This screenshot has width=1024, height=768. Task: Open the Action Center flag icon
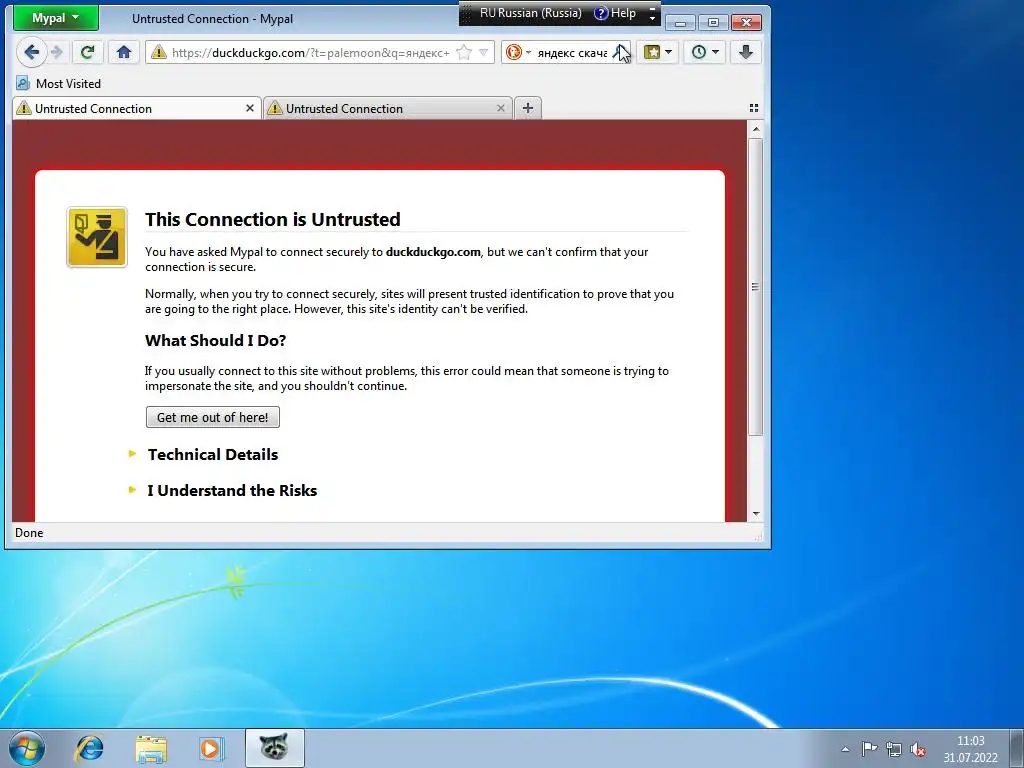tap(869, 749)
